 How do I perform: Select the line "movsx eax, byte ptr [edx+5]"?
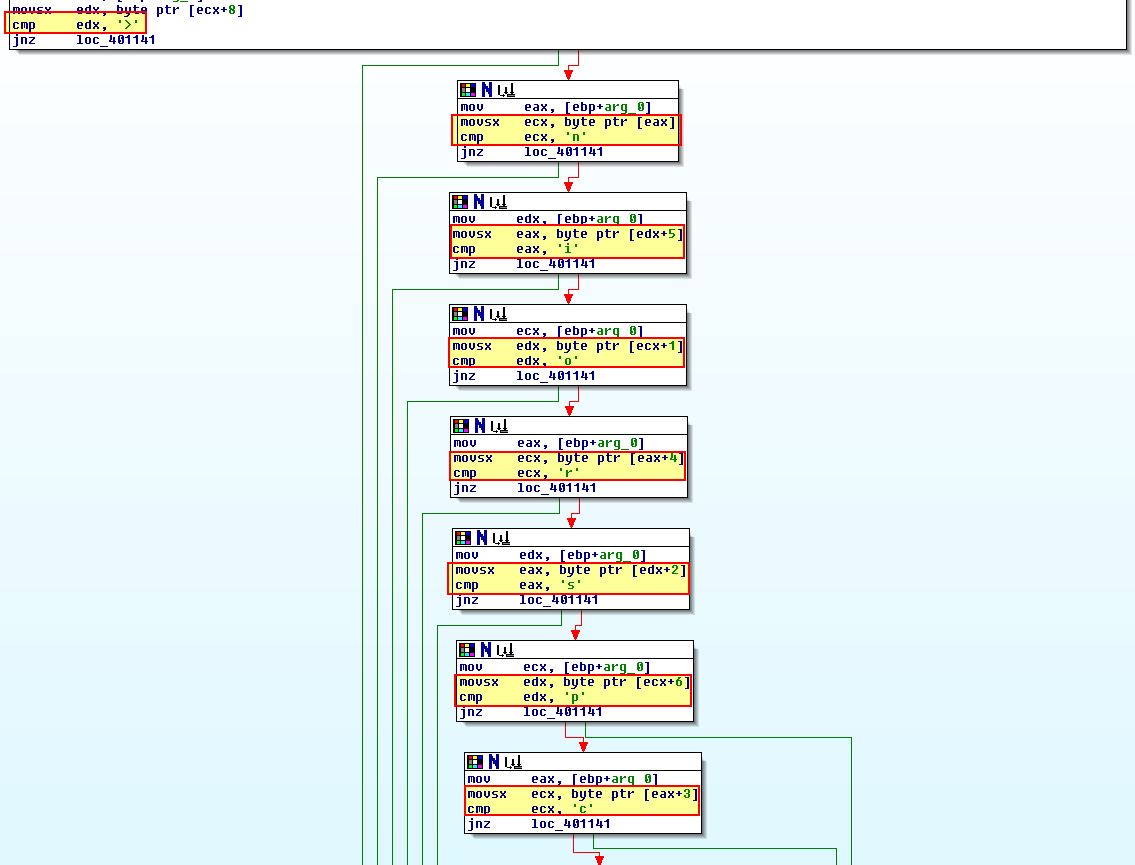(568, 235)
